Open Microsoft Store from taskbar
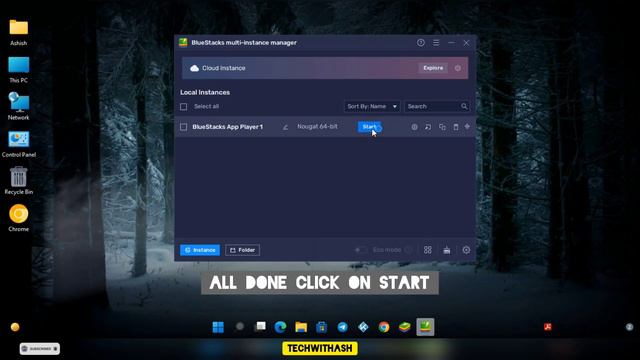The width and height of the screenshot is (640, 360). pyautogui.click(x=322, y=327)
